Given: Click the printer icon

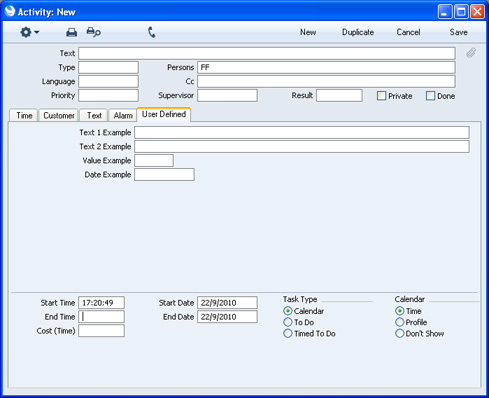Looking at the screenshot, I should tap(71, 32).
